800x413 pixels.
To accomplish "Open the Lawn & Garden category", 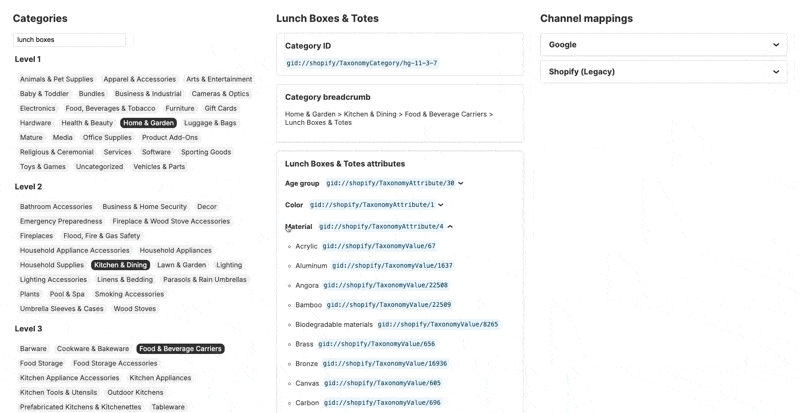I will pyautogui.click(x=181, y=265).
